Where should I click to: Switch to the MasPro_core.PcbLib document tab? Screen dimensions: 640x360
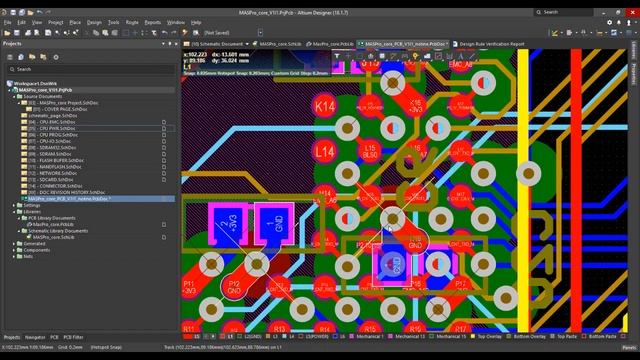(330, 44)
